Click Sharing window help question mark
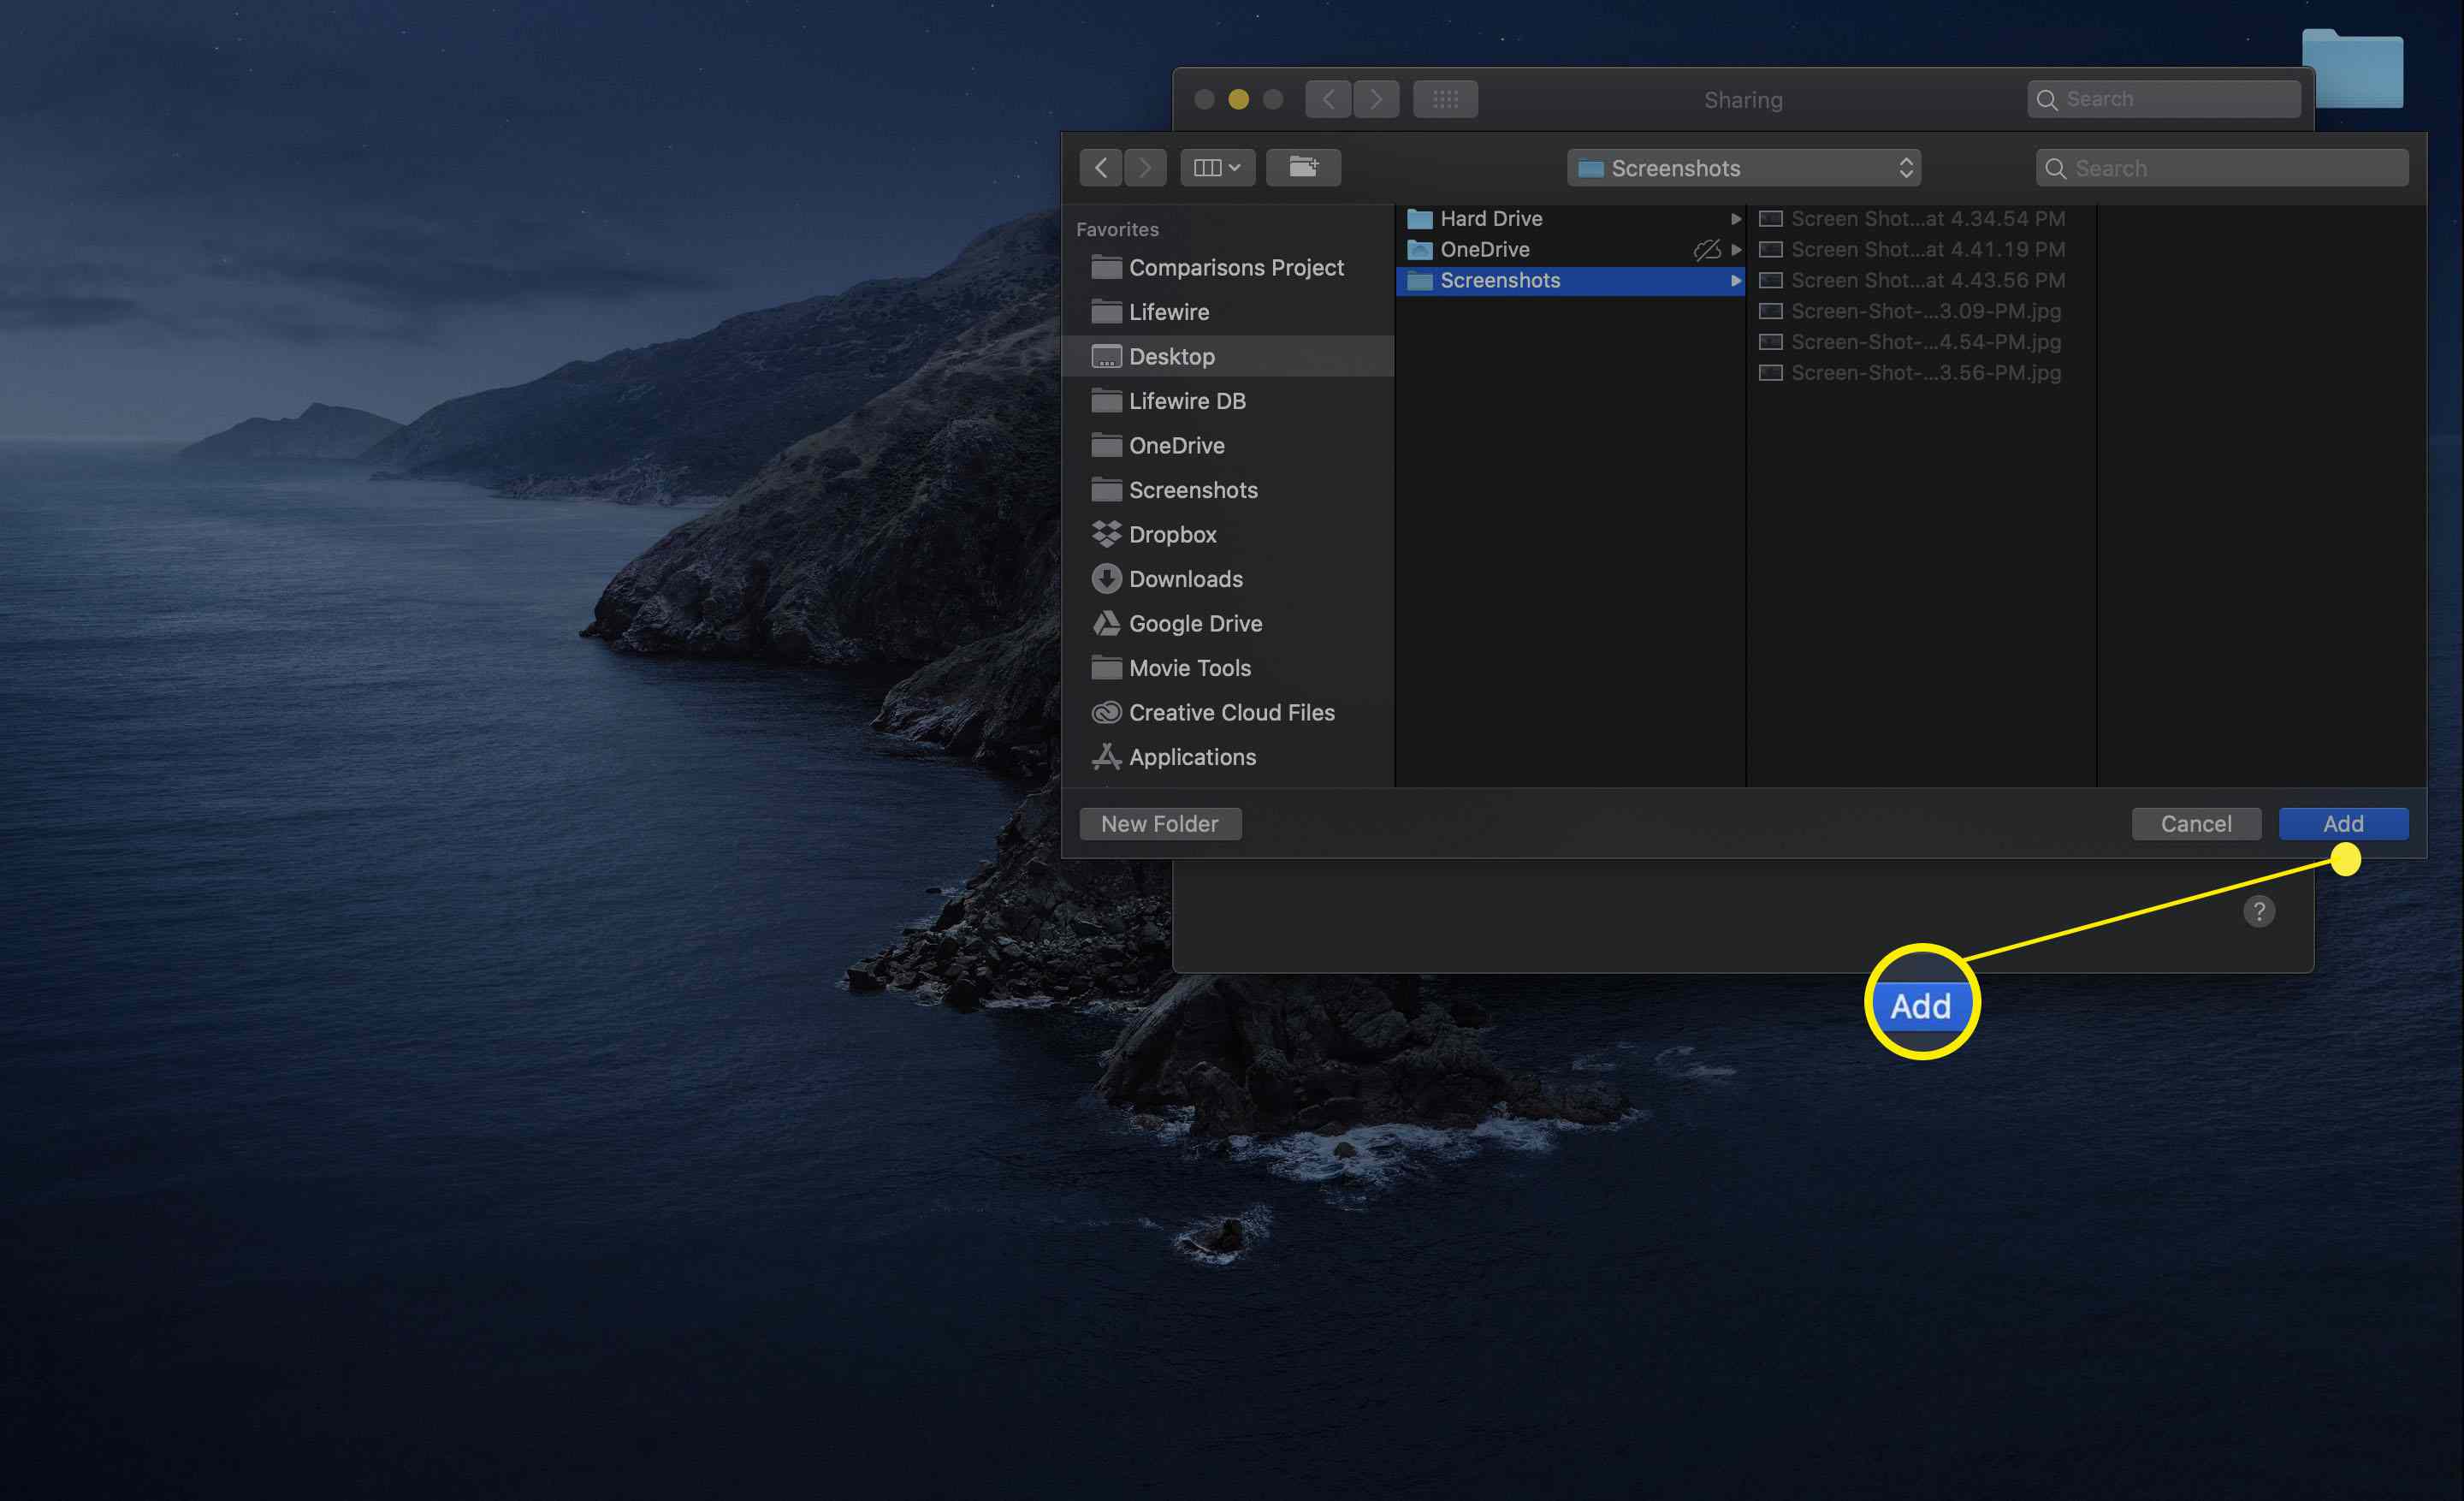The image size is (2464, 1501). pyautogui.click(x=2259, y=911)
